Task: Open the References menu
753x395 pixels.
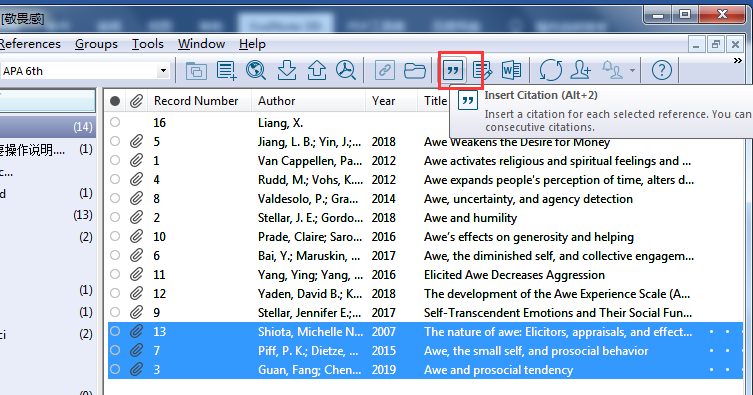Action: click(30, 44)
